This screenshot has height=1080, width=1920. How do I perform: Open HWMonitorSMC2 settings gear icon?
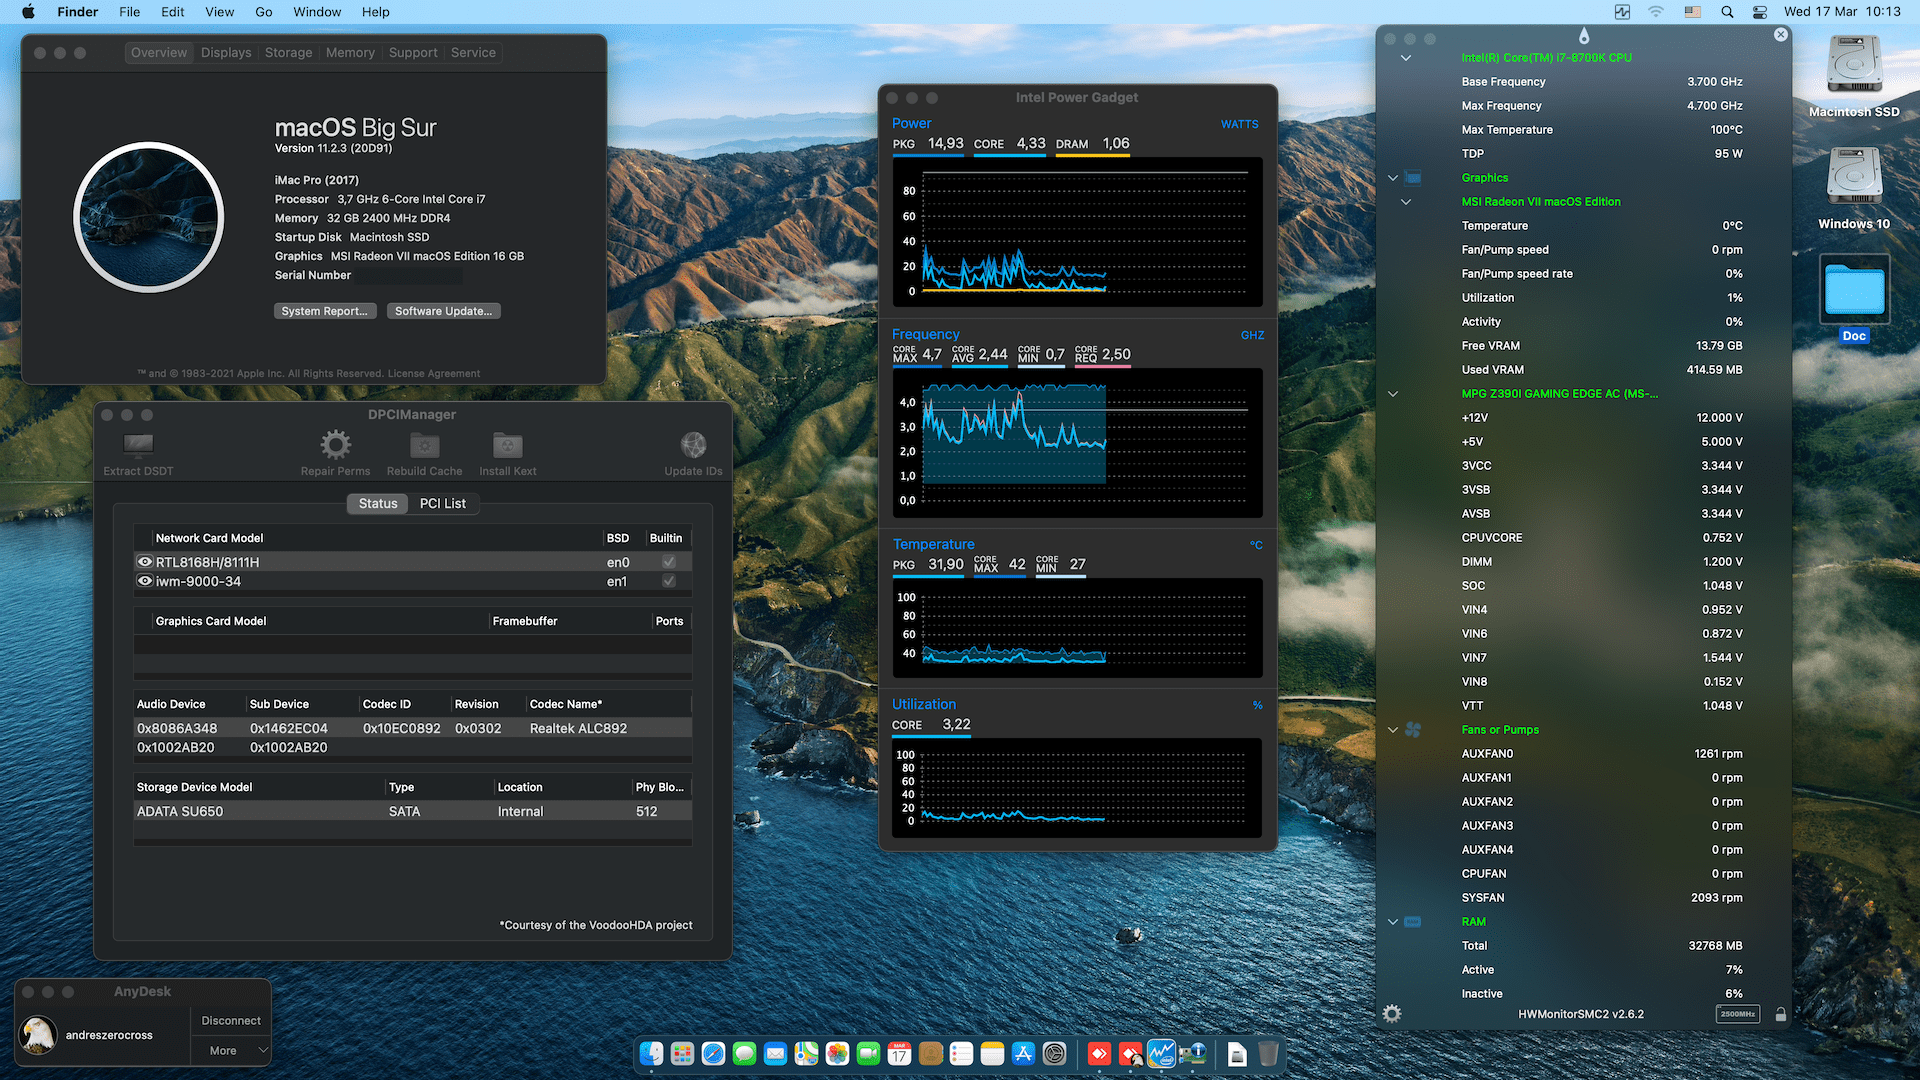[x=1391, y=1014]
